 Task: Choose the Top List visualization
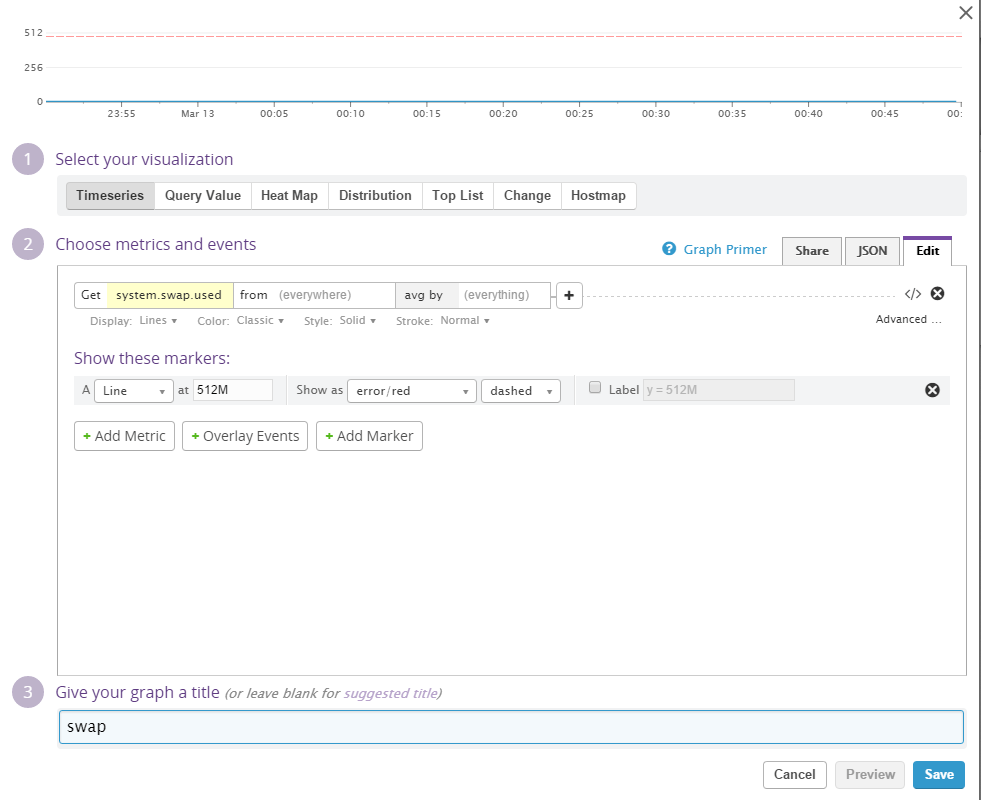click(x=457, y=196)
